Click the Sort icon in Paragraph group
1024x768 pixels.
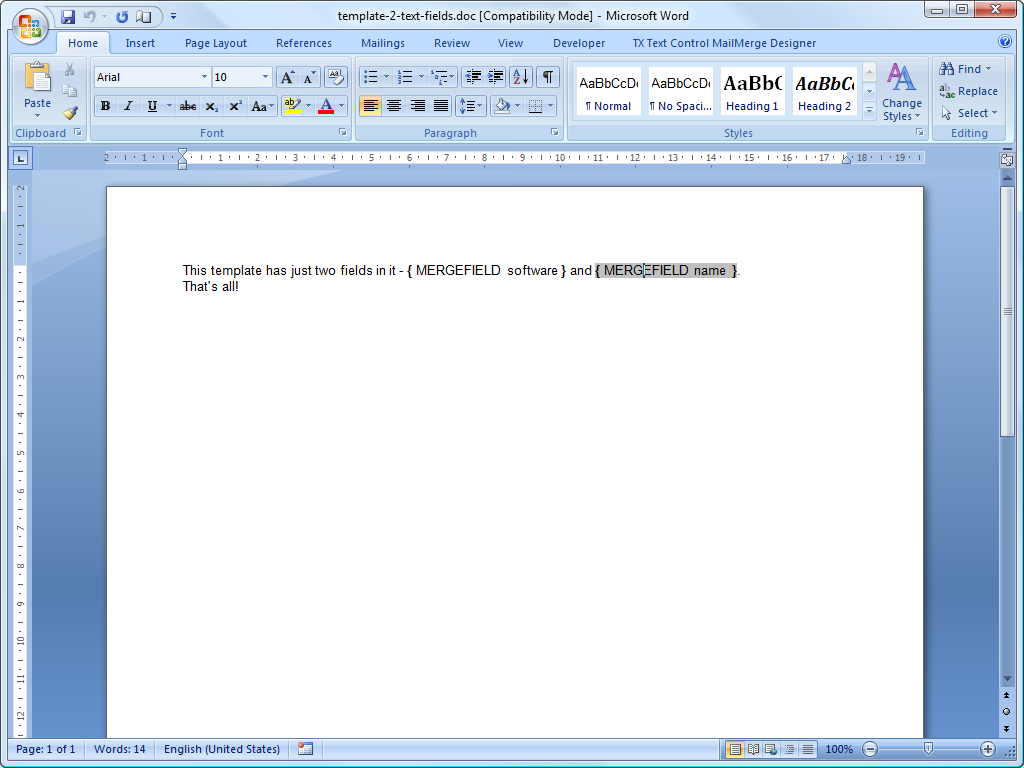pos(521,77)
